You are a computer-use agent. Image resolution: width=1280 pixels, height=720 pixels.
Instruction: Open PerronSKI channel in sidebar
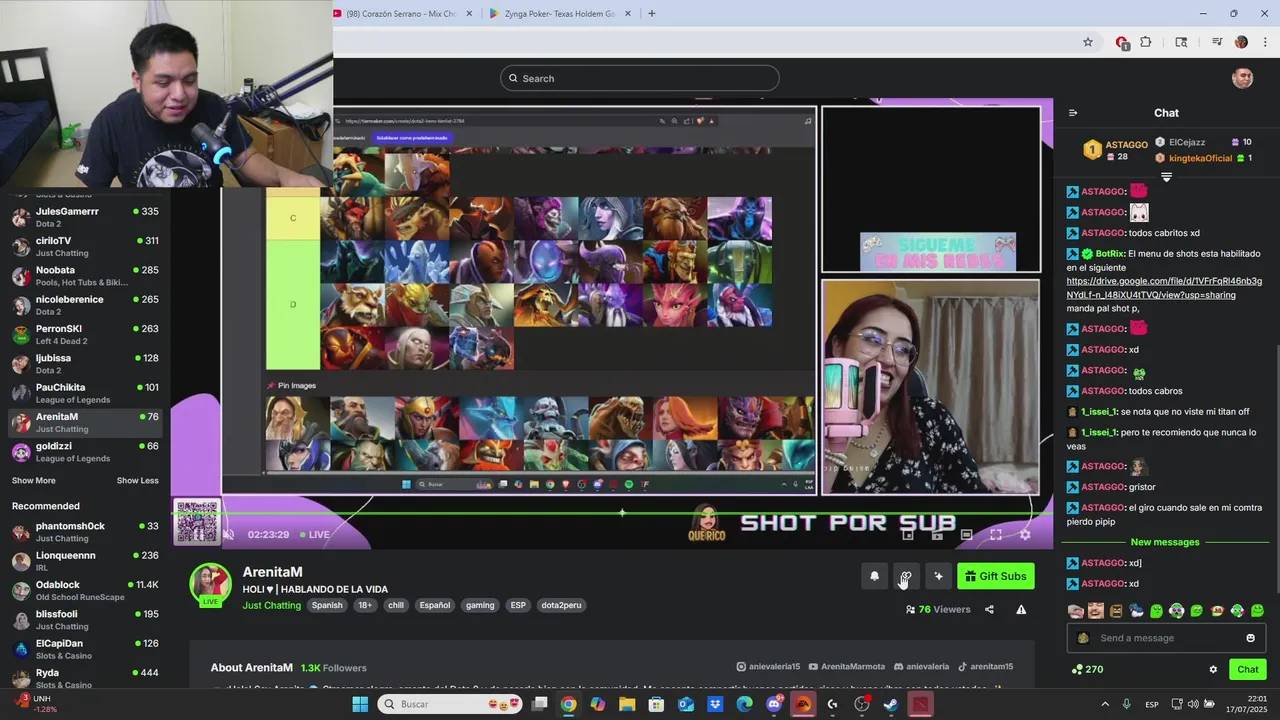(85, 334)
